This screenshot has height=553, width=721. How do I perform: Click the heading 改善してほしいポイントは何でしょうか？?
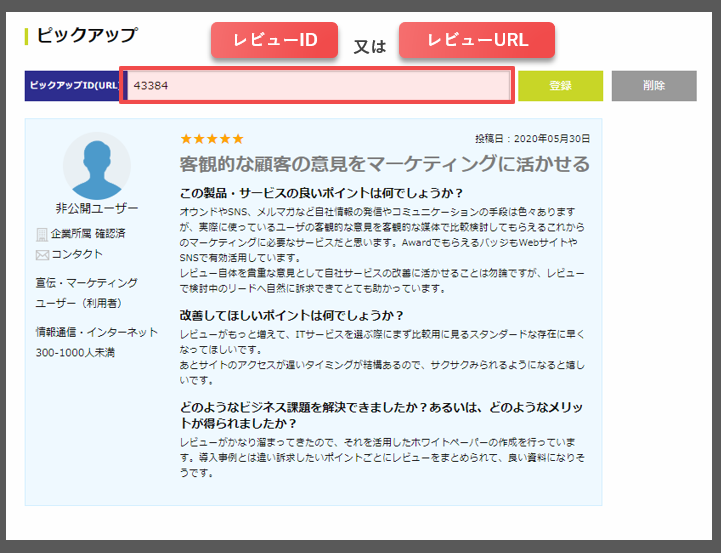[292, 316]
